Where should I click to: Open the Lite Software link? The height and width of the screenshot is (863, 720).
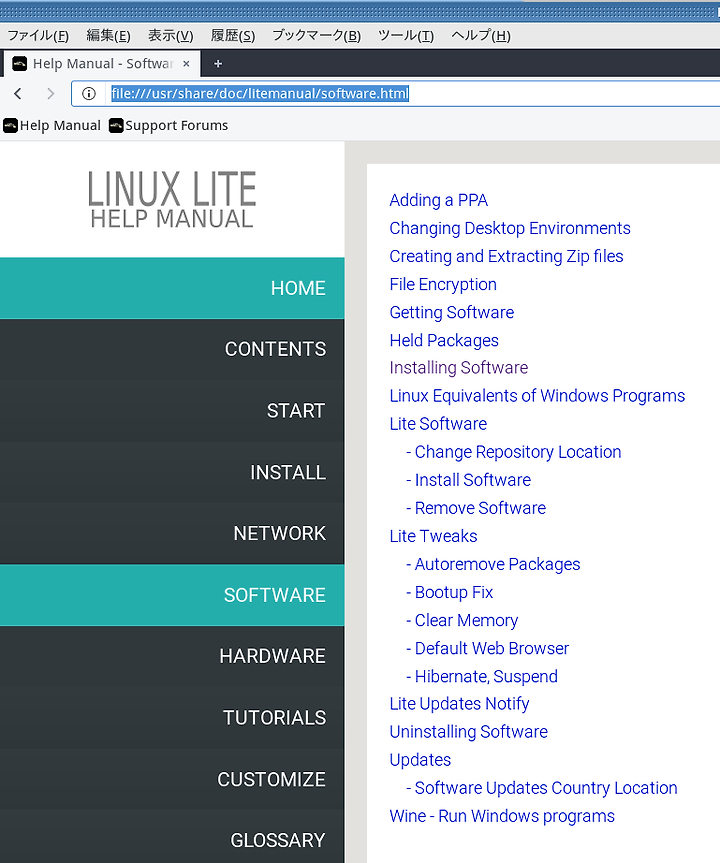pos(438,424)
